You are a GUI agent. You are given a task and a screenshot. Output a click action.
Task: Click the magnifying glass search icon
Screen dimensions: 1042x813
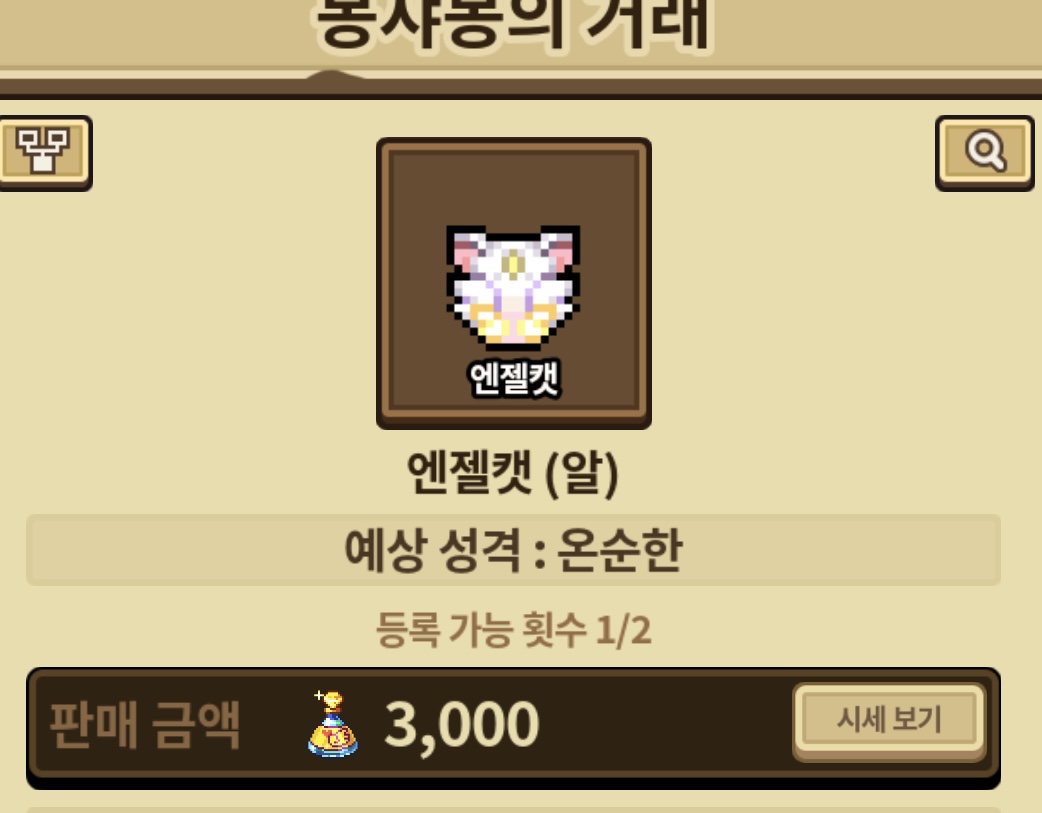tap(985, 152)
